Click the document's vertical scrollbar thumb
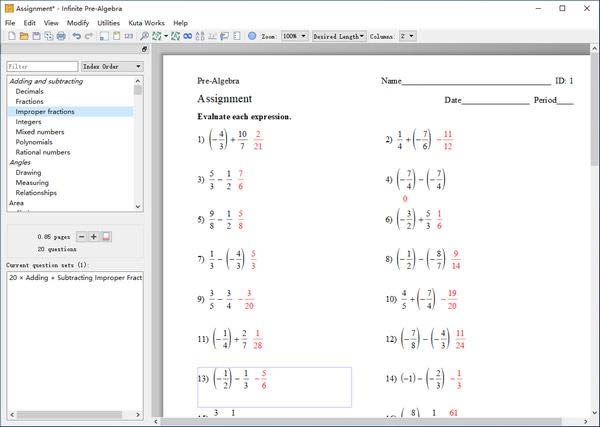The width and height of the screenshot is (600, 427). tap(594, 109)
